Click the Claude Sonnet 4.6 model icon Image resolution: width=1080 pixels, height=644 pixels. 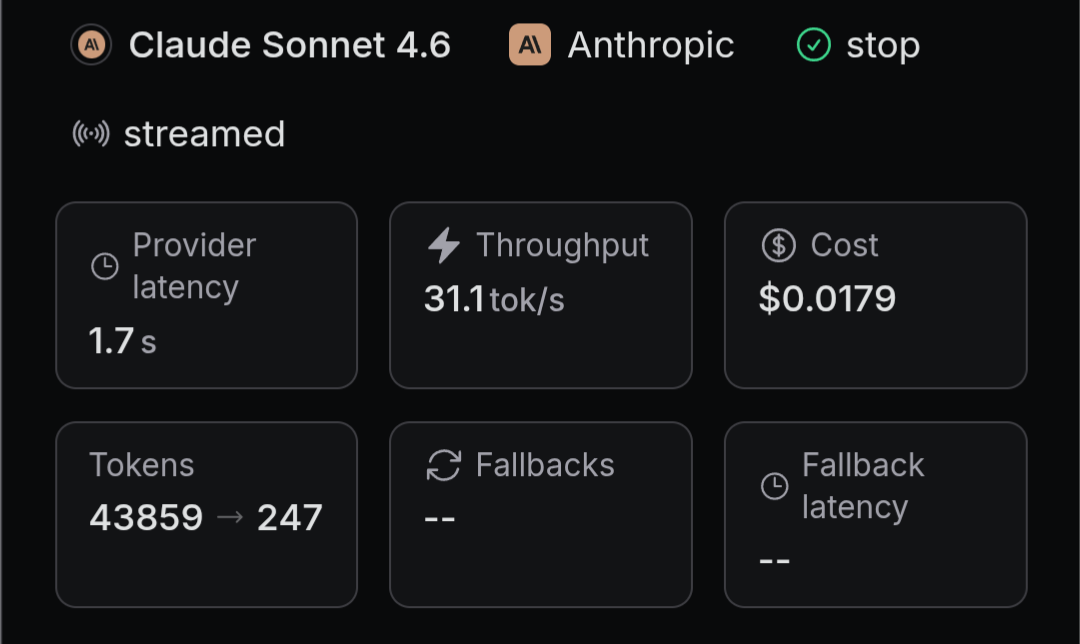(91, 45)
